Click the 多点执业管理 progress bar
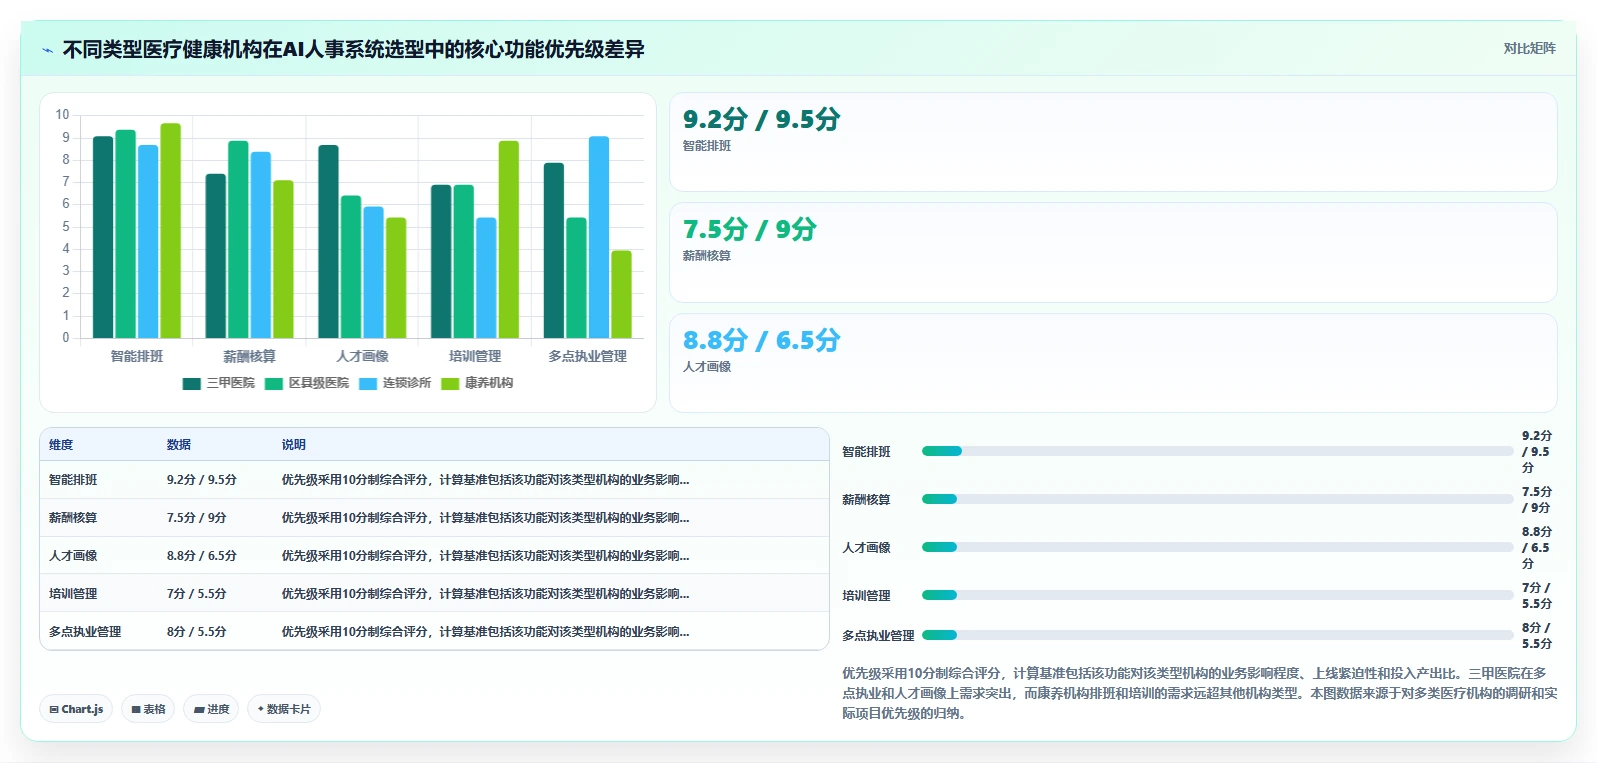 1217,635
